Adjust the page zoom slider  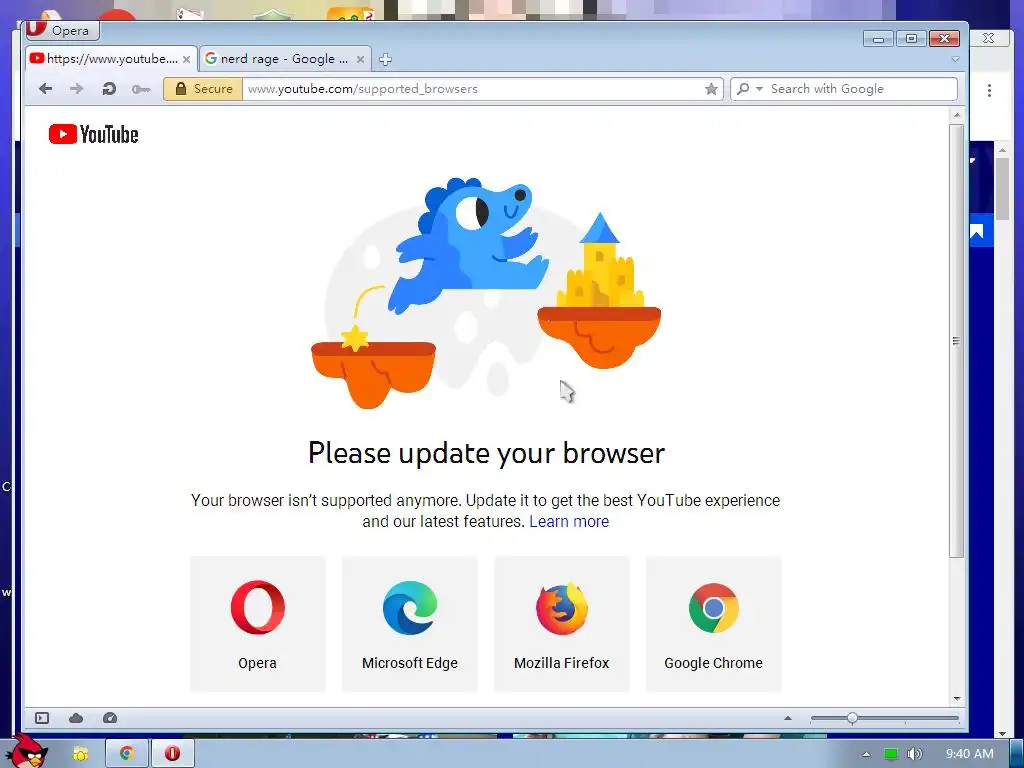click(x=884, y=718)
